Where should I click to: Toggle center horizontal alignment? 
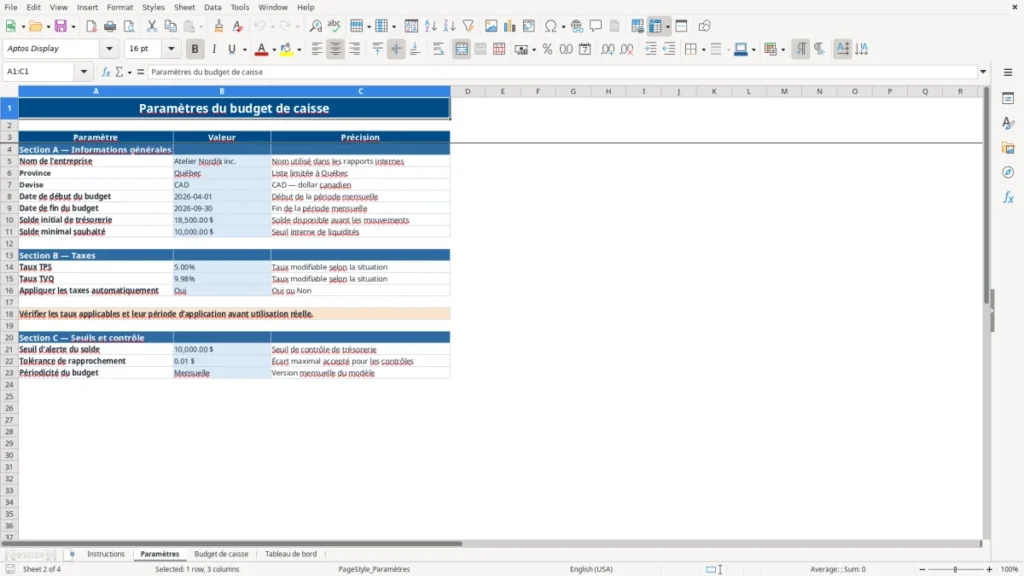click(336, 49)
